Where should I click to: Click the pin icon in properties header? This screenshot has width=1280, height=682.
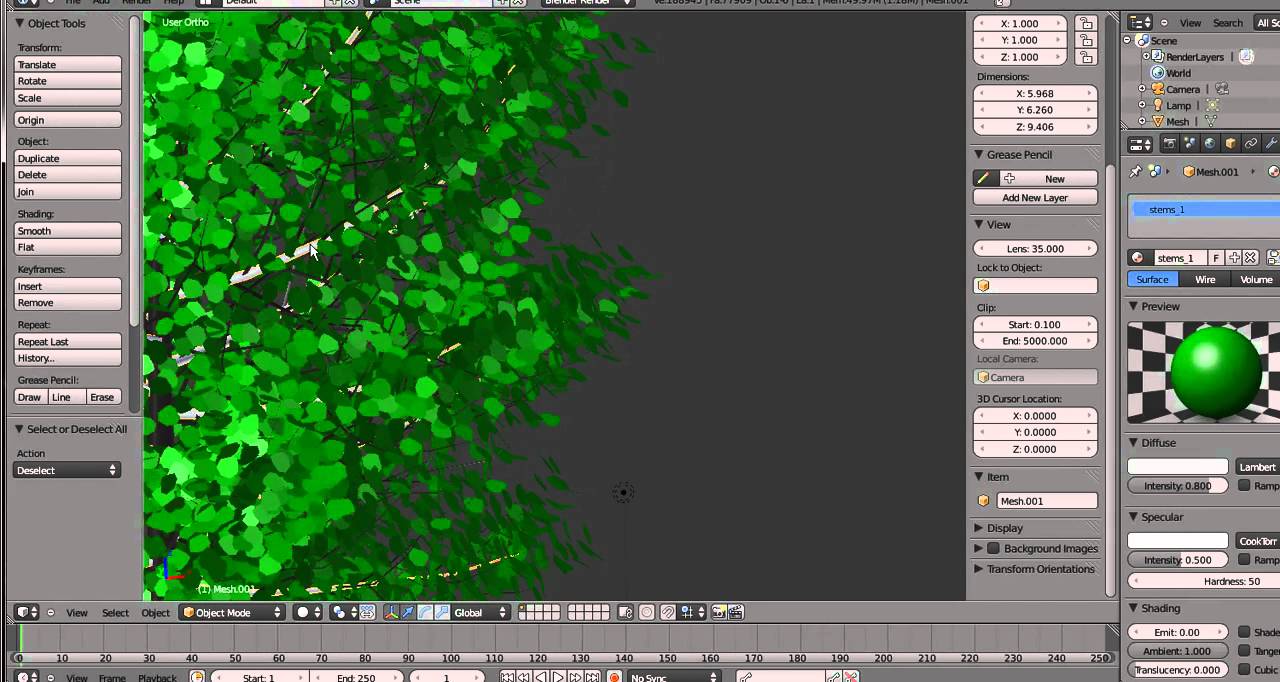point(1136,172)
